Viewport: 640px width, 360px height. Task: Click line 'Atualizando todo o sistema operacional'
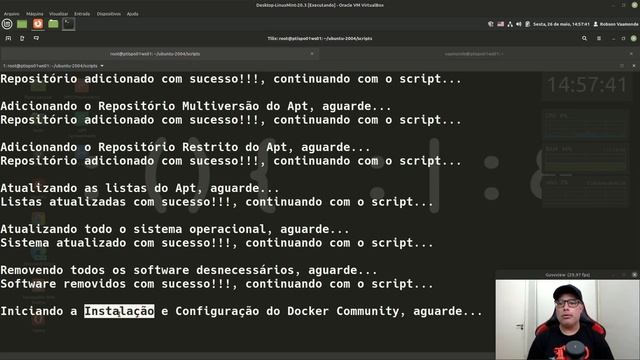pyautogui.click(x=175, y=229)
